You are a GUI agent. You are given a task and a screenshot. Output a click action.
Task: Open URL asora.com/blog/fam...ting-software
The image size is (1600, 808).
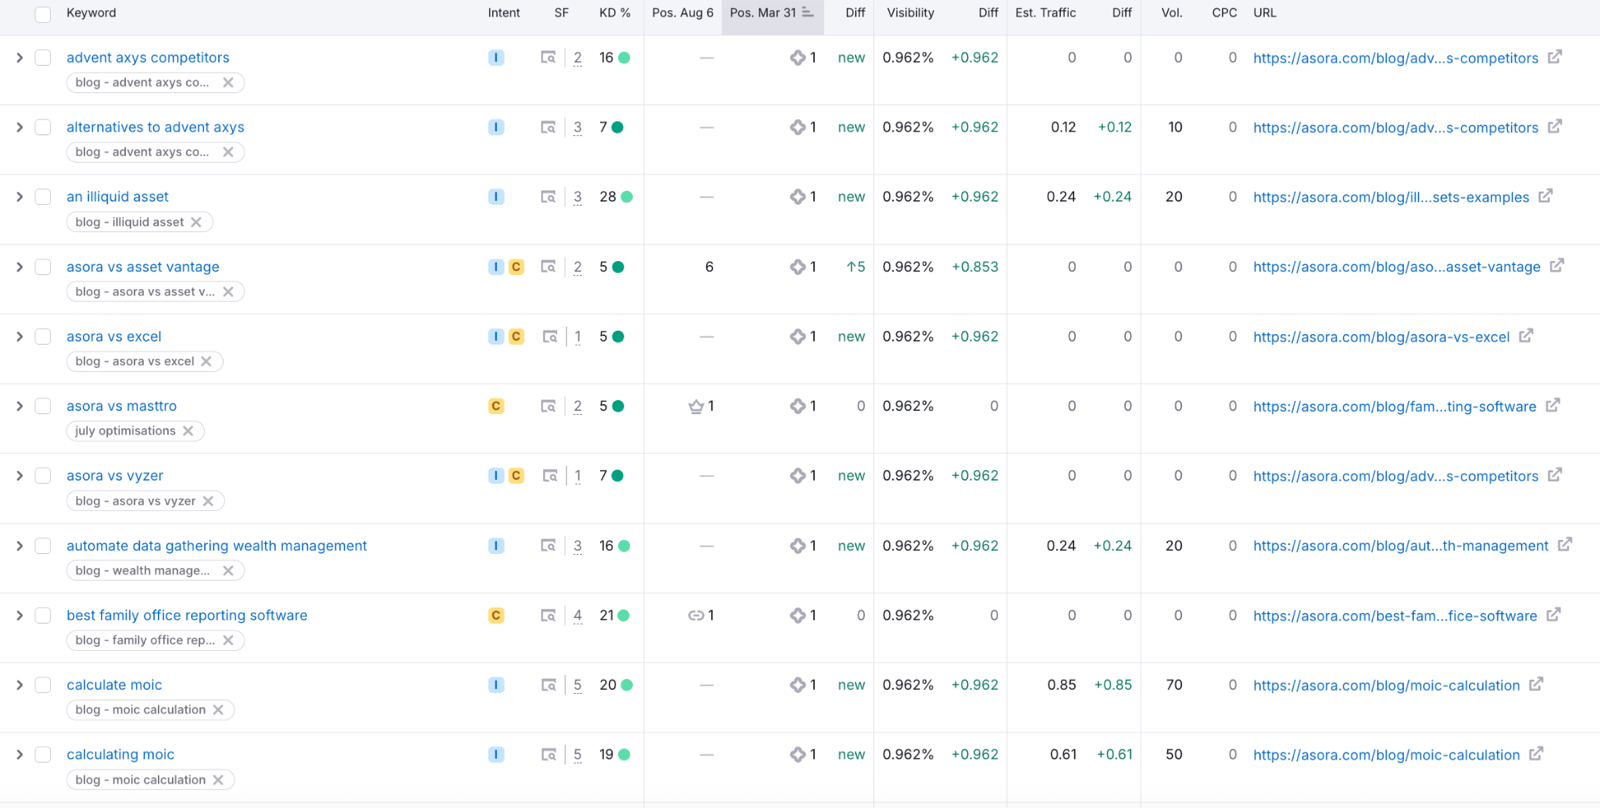[1394, 406]
